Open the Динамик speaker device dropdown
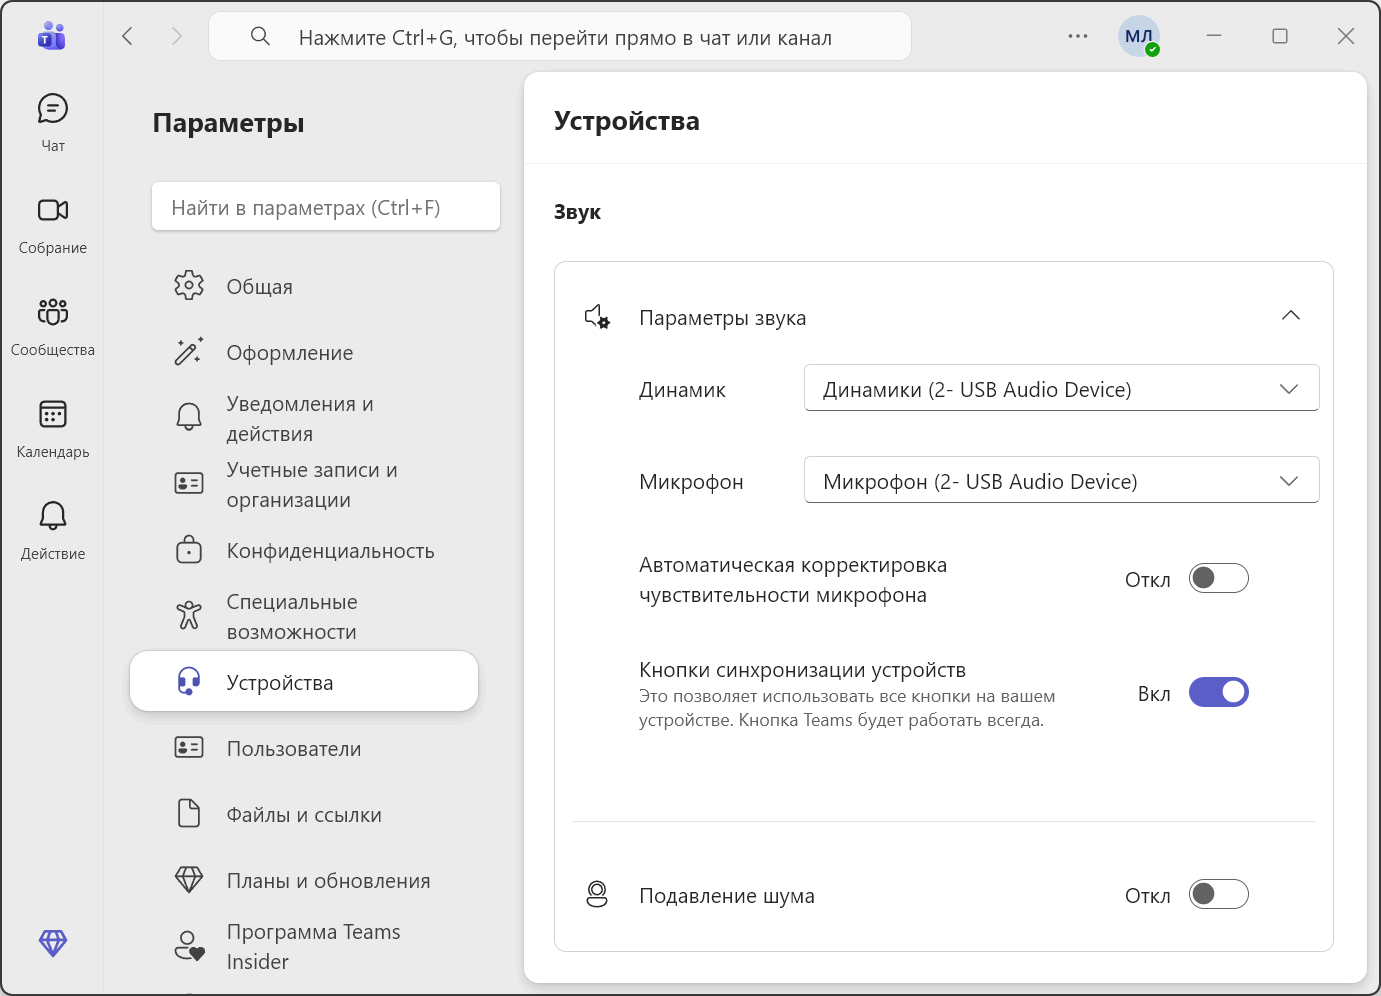Screen dimensions: 1381x996 tap(1061, 389)
